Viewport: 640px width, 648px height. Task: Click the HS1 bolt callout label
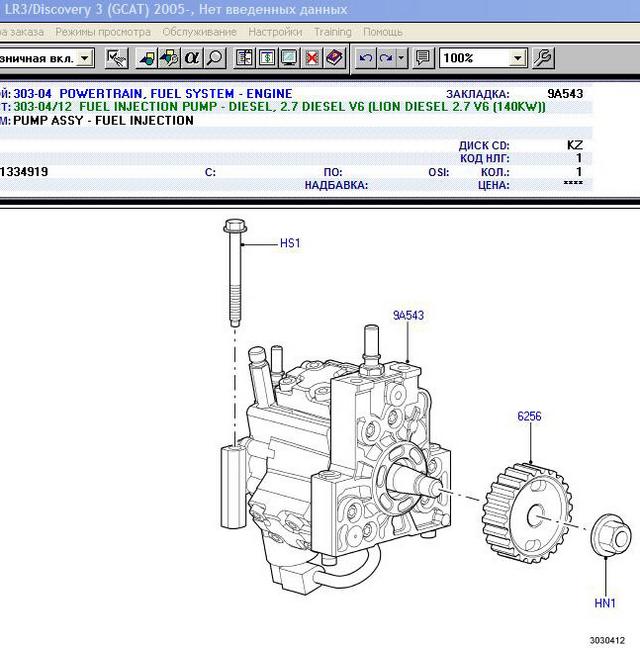(x=290, y=243)
